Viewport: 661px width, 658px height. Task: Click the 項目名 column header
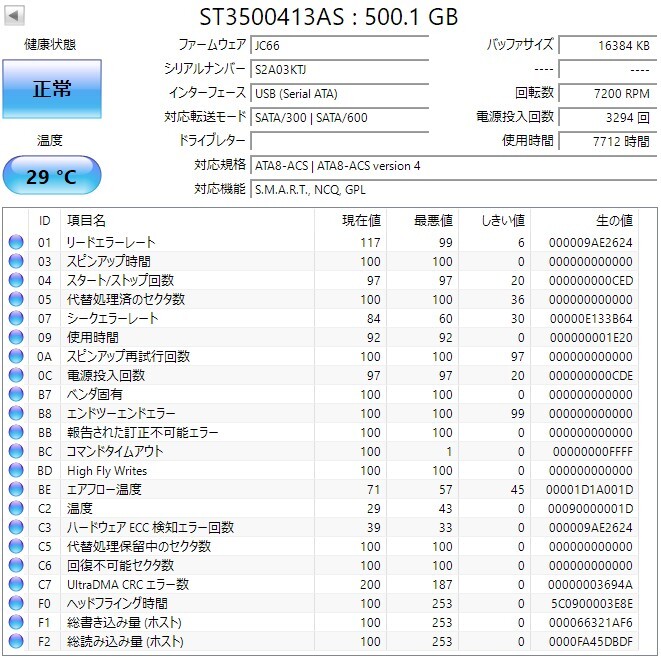[187, 220]
